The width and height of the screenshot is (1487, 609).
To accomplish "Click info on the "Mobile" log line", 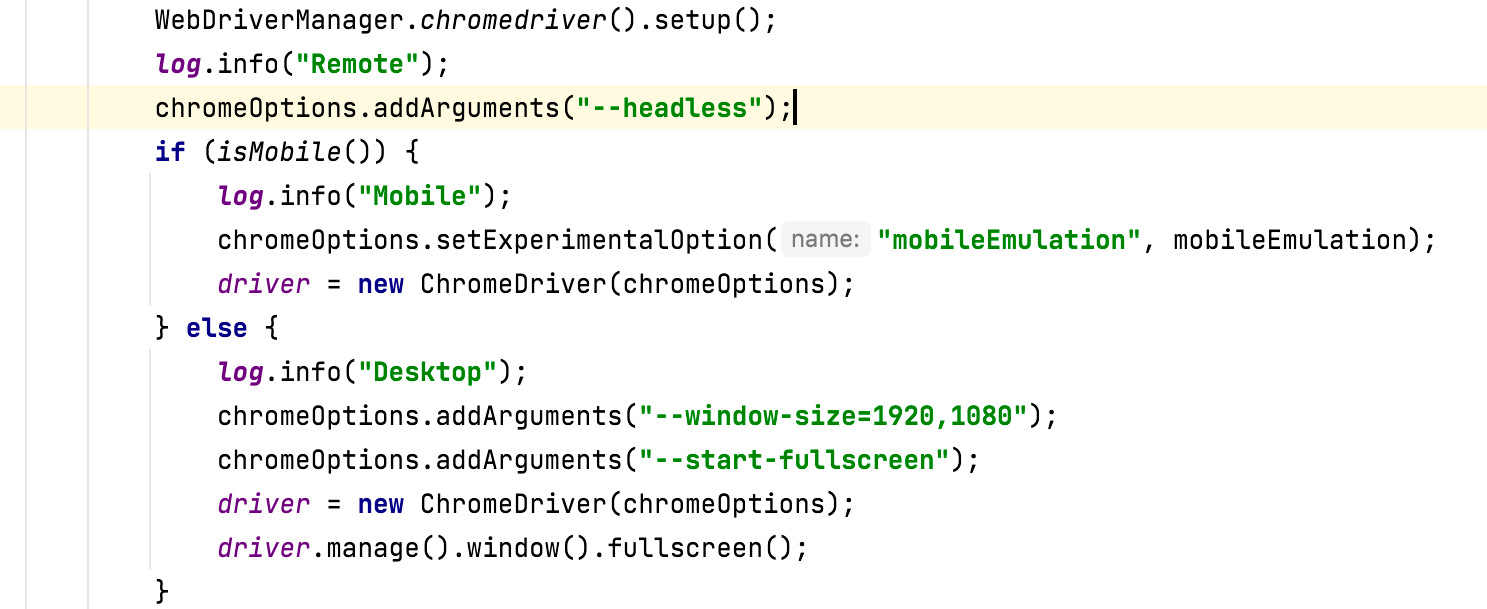I will [x=311, y=196].
